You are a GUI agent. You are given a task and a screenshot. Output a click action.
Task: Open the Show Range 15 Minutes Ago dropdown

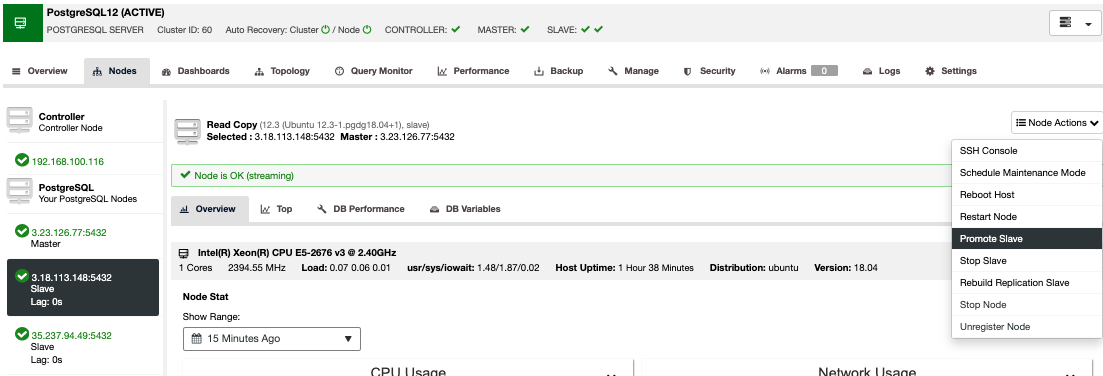[x=272, y=339]
